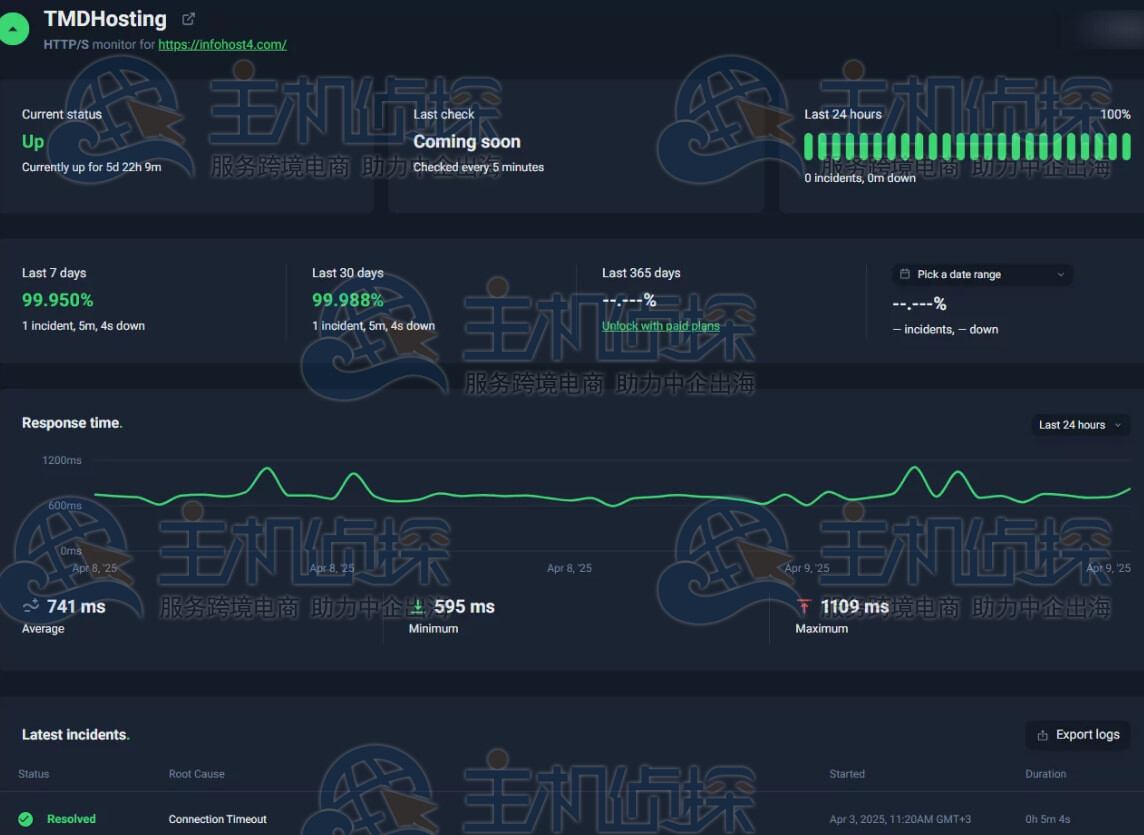Click the last bar in the Last 24 hours uptime strip
This screenshot has height=835, width=1144.
pos(1126,146)
